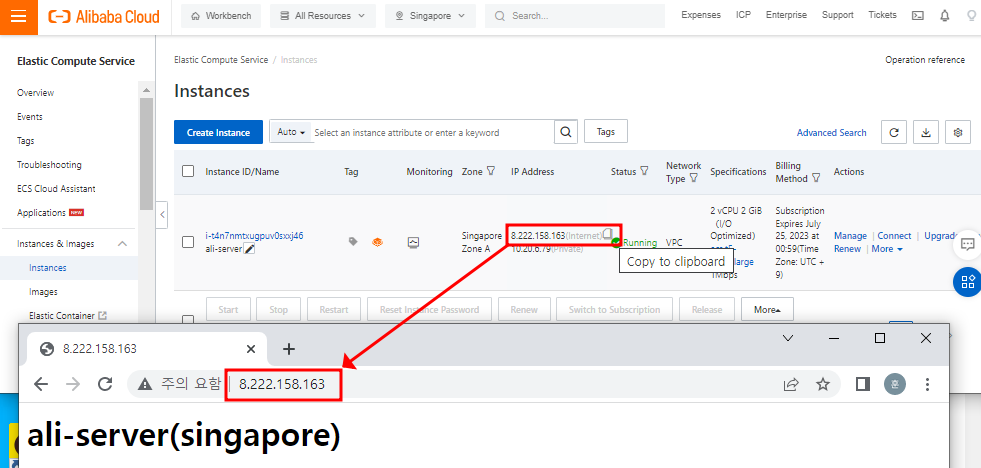This screenshot has height=468, width=981.
Task: Open Tickets in top menu
Action: (x=882, y=15)
